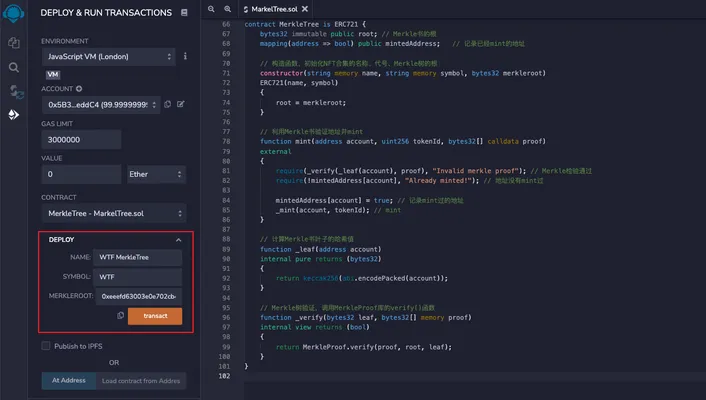Zoom in the editor font
This screenshot has width=706, height=400.
227,9
